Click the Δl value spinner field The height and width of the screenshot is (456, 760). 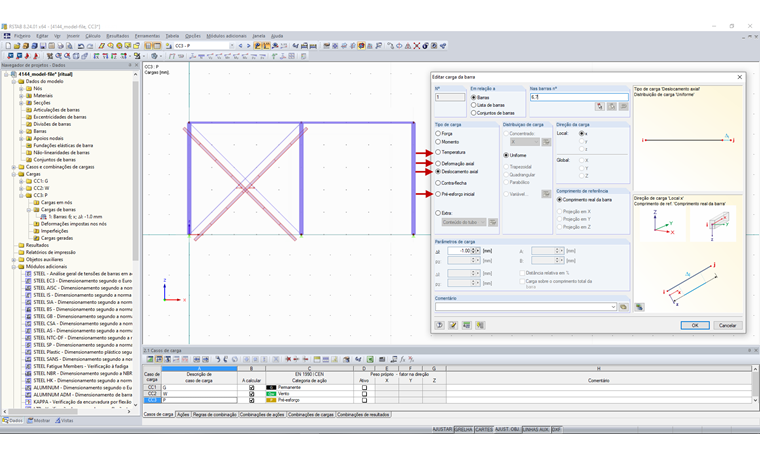[463, 251]
